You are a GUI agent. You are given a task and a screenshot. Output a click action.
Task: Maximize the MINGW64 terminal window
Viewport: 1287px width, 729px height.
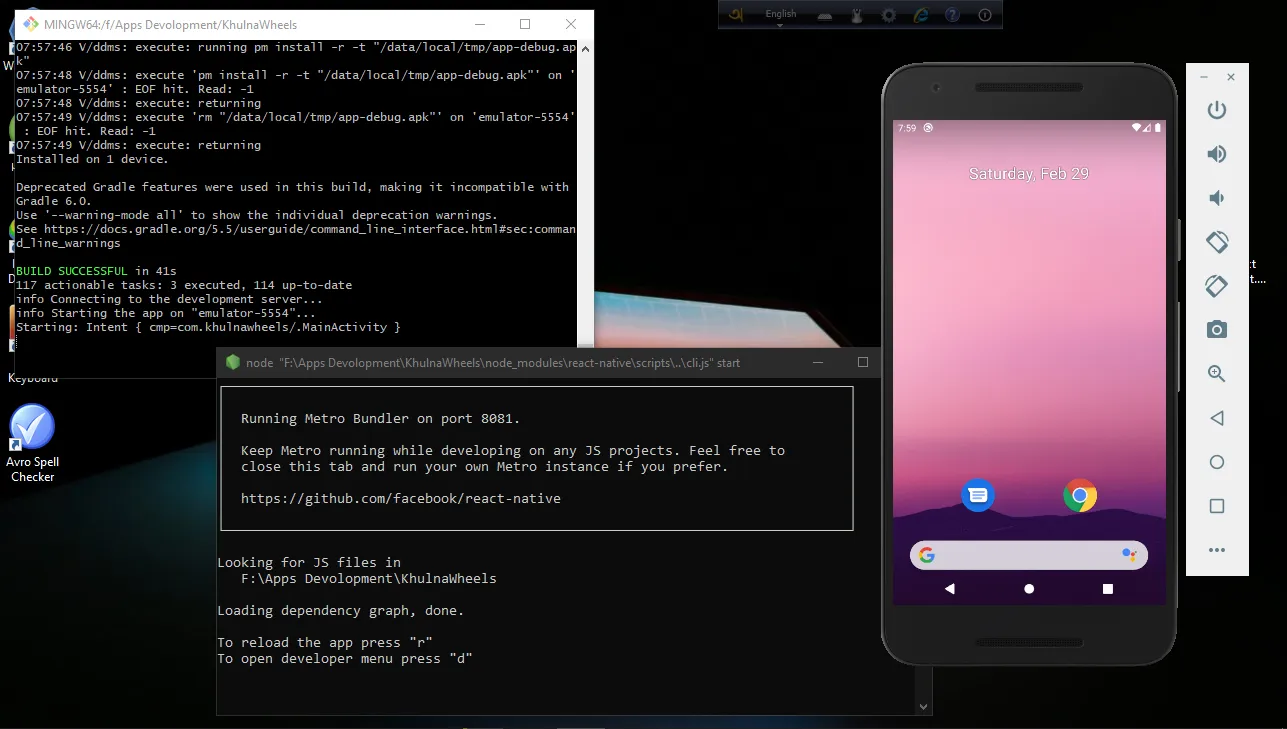pos(525,24)
